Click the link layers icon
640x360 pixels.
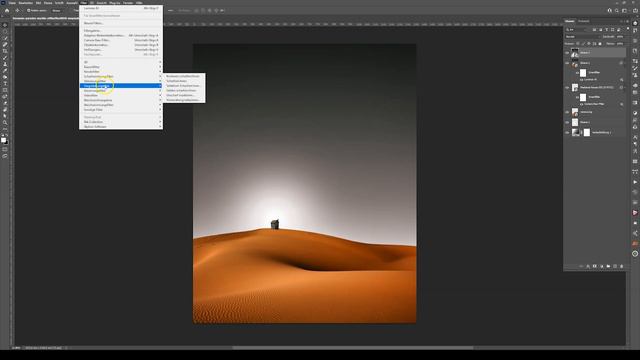(x=581, y=266)
